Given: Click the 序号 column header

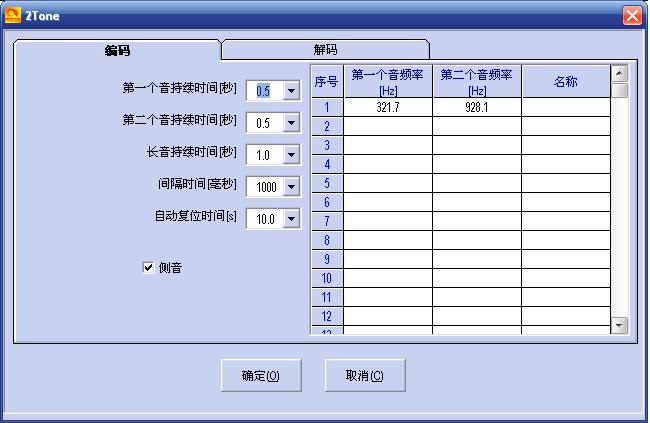Looking at the screenshot, I should [x=327, y=81].
